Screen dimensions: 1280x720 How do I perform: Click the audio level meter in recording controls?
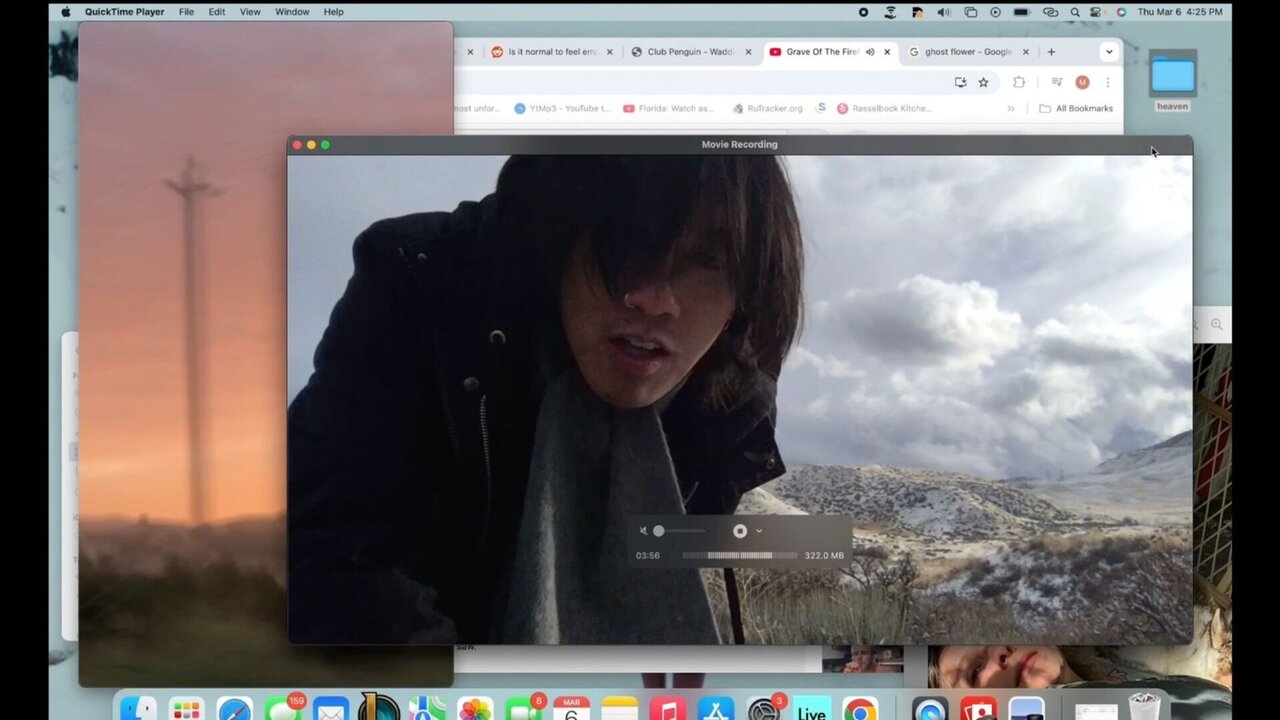(x=740, y=556)
